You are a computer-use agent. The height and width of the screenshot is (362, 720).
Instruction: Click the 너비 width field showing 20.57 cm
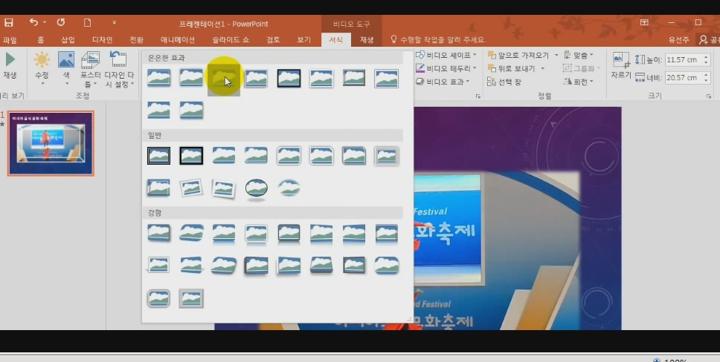coord(683,77)
